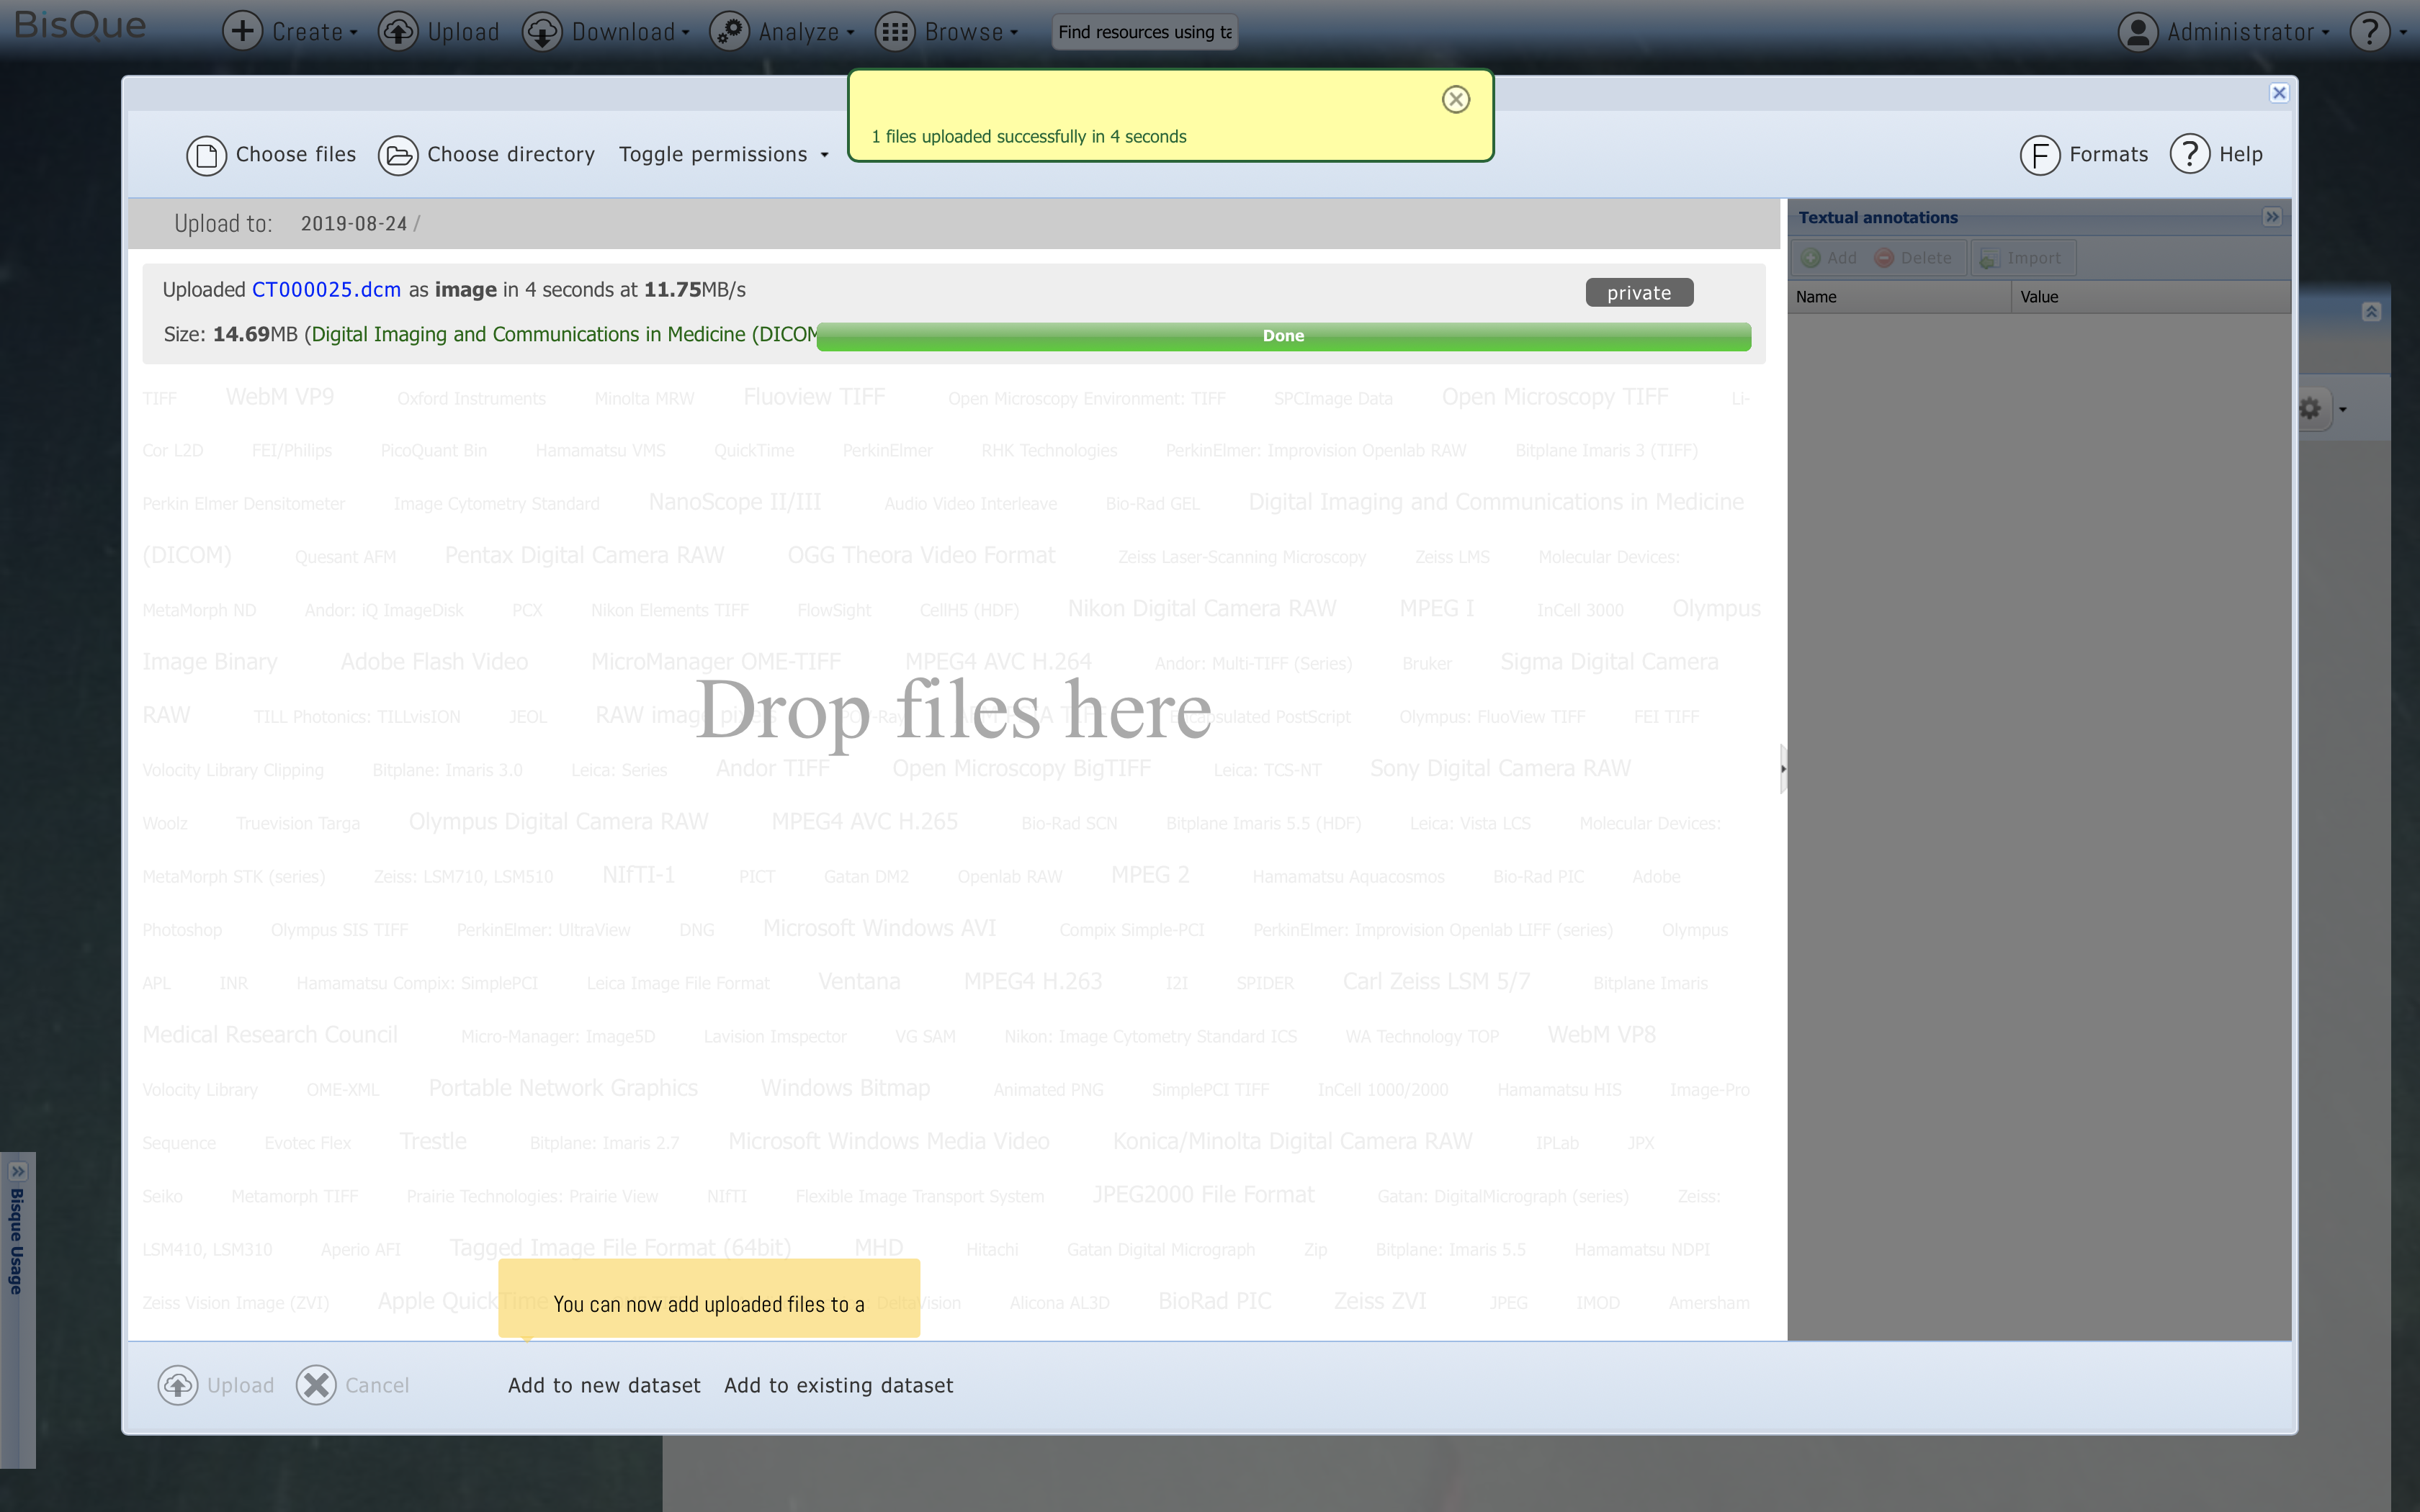The image size is (2420, 1512).
Task: Open the Download menu
Action: tap(606, 31)
